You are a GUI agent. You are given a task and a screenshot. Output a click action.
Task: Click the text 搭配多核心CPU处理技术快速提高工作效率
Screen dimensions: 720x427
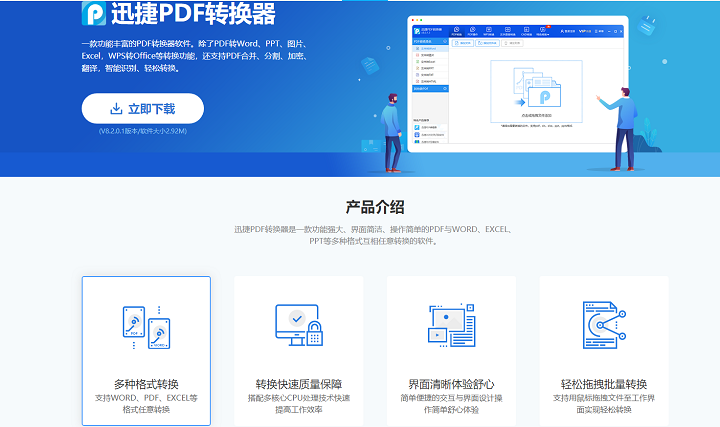pos(299,404)
